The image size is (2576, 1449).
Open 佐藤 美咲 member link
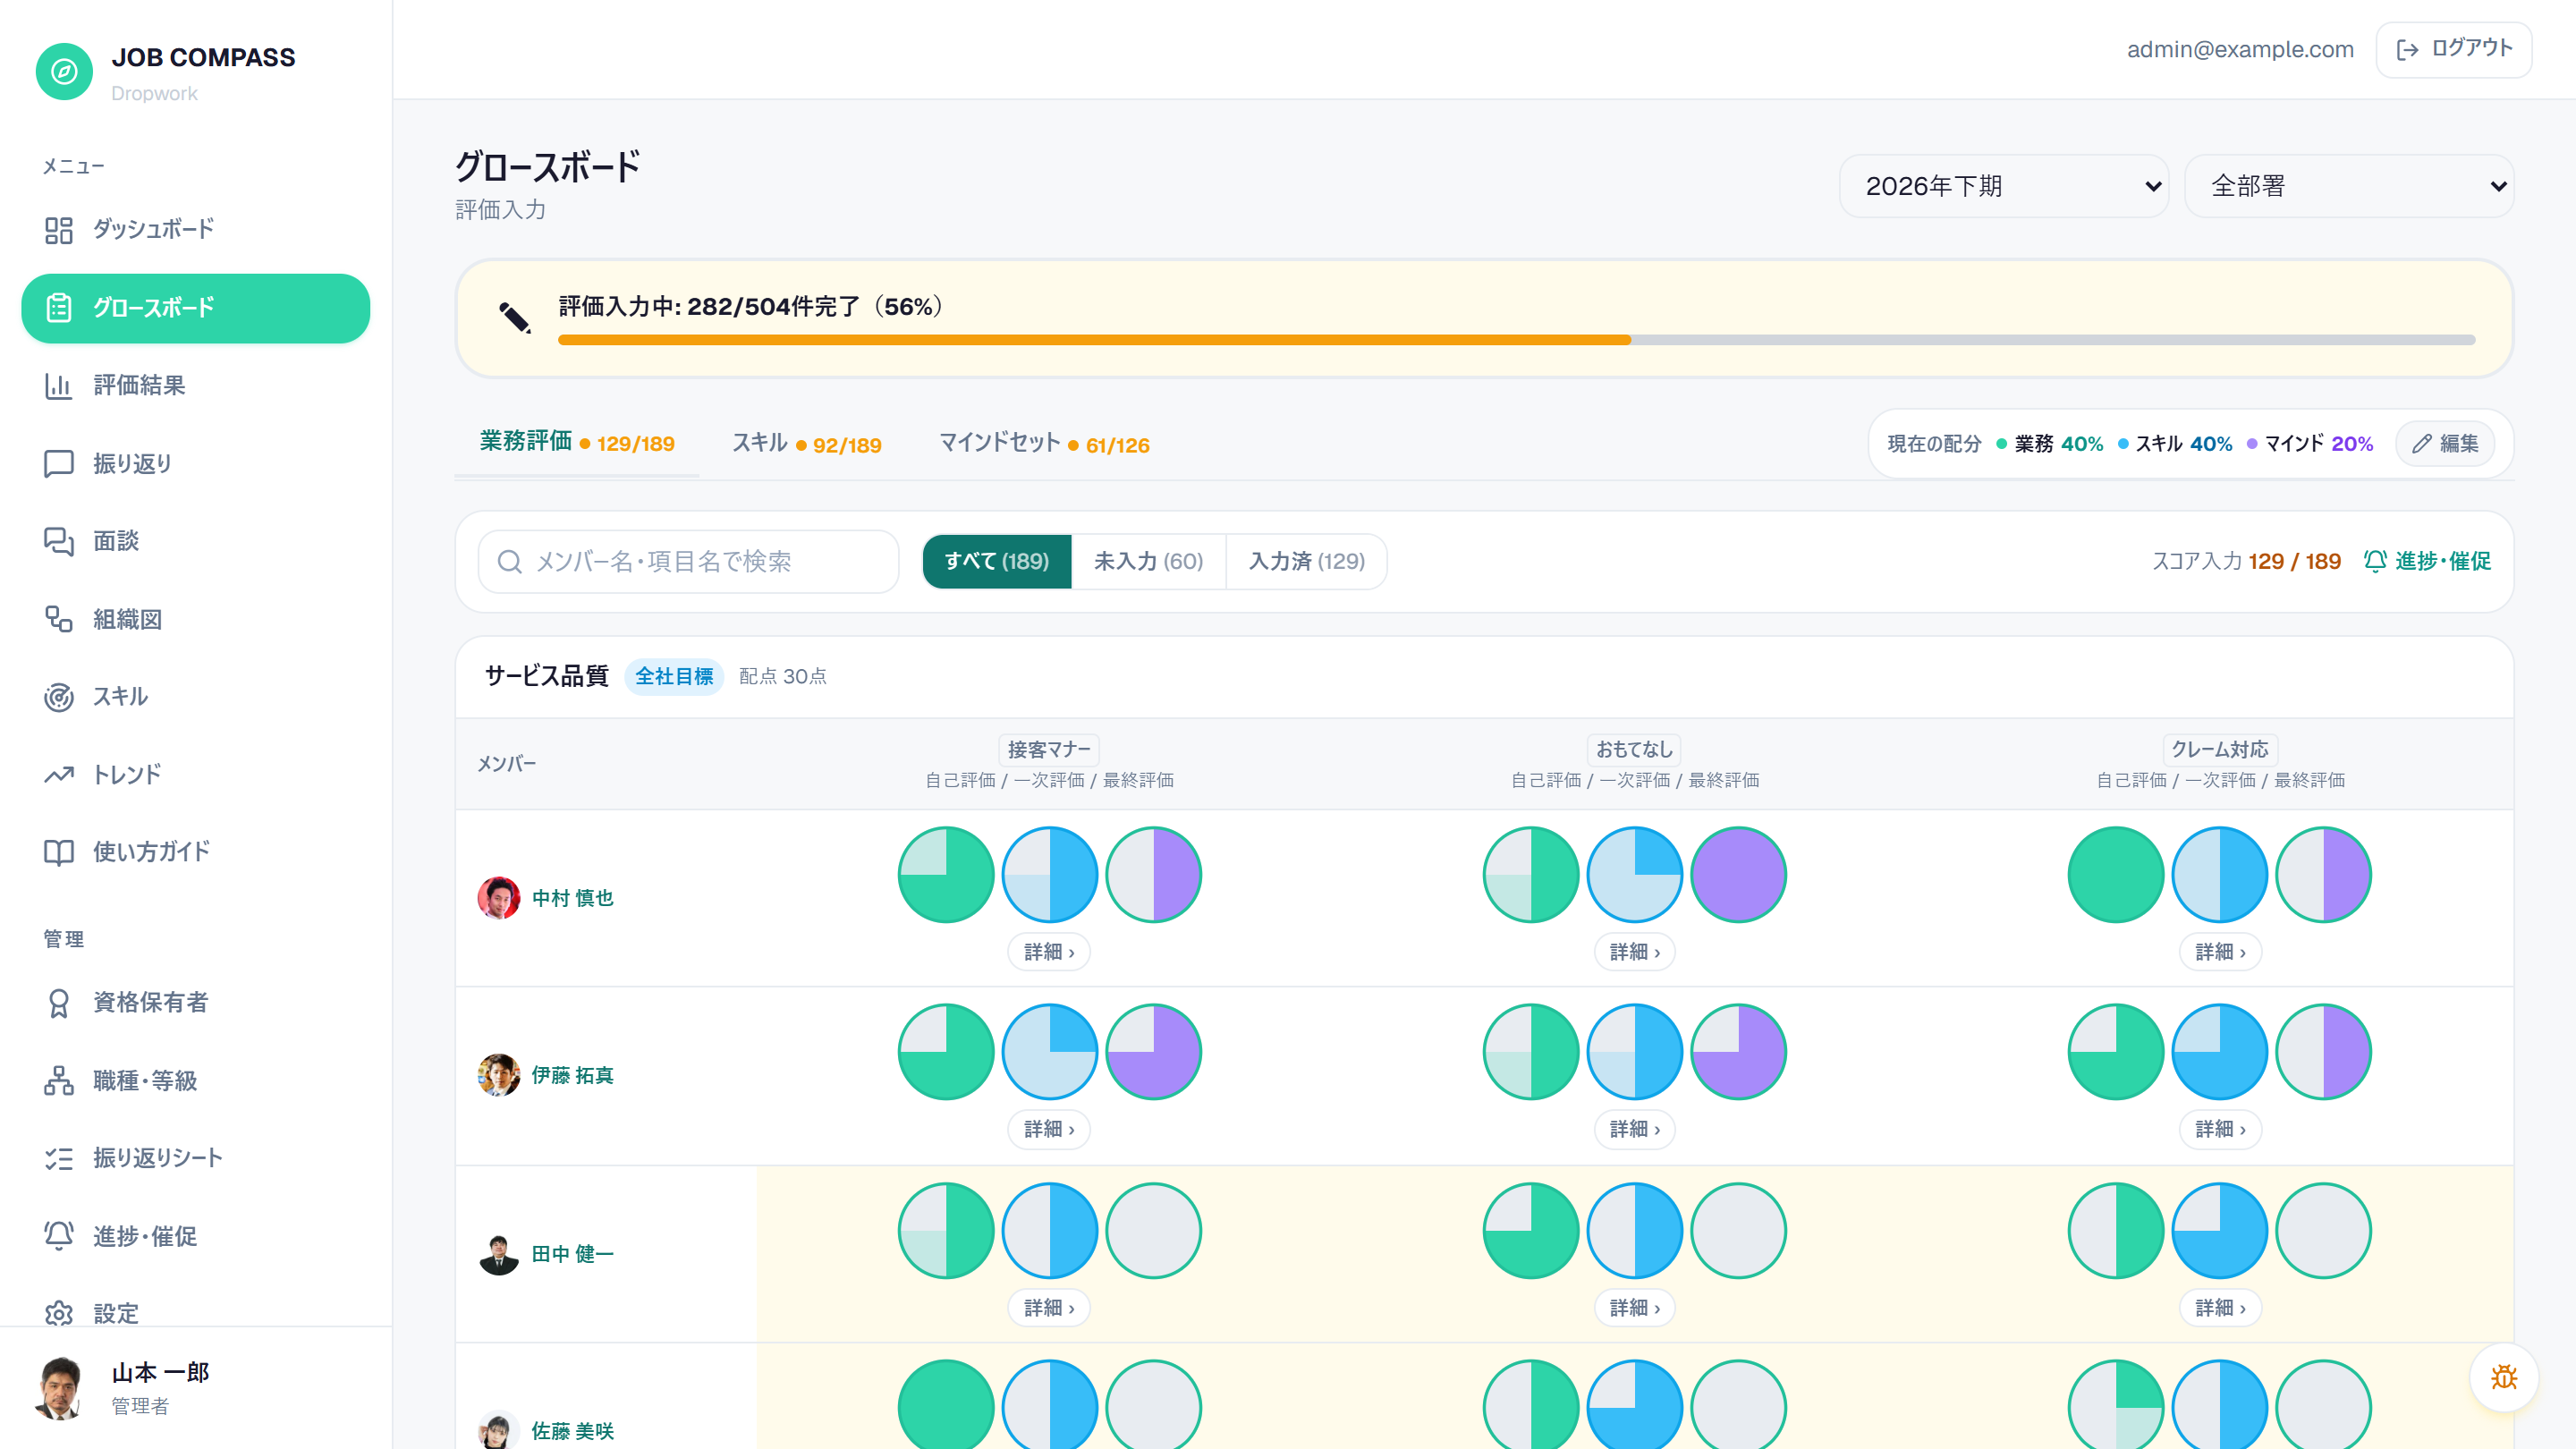tap(572, 1431)
